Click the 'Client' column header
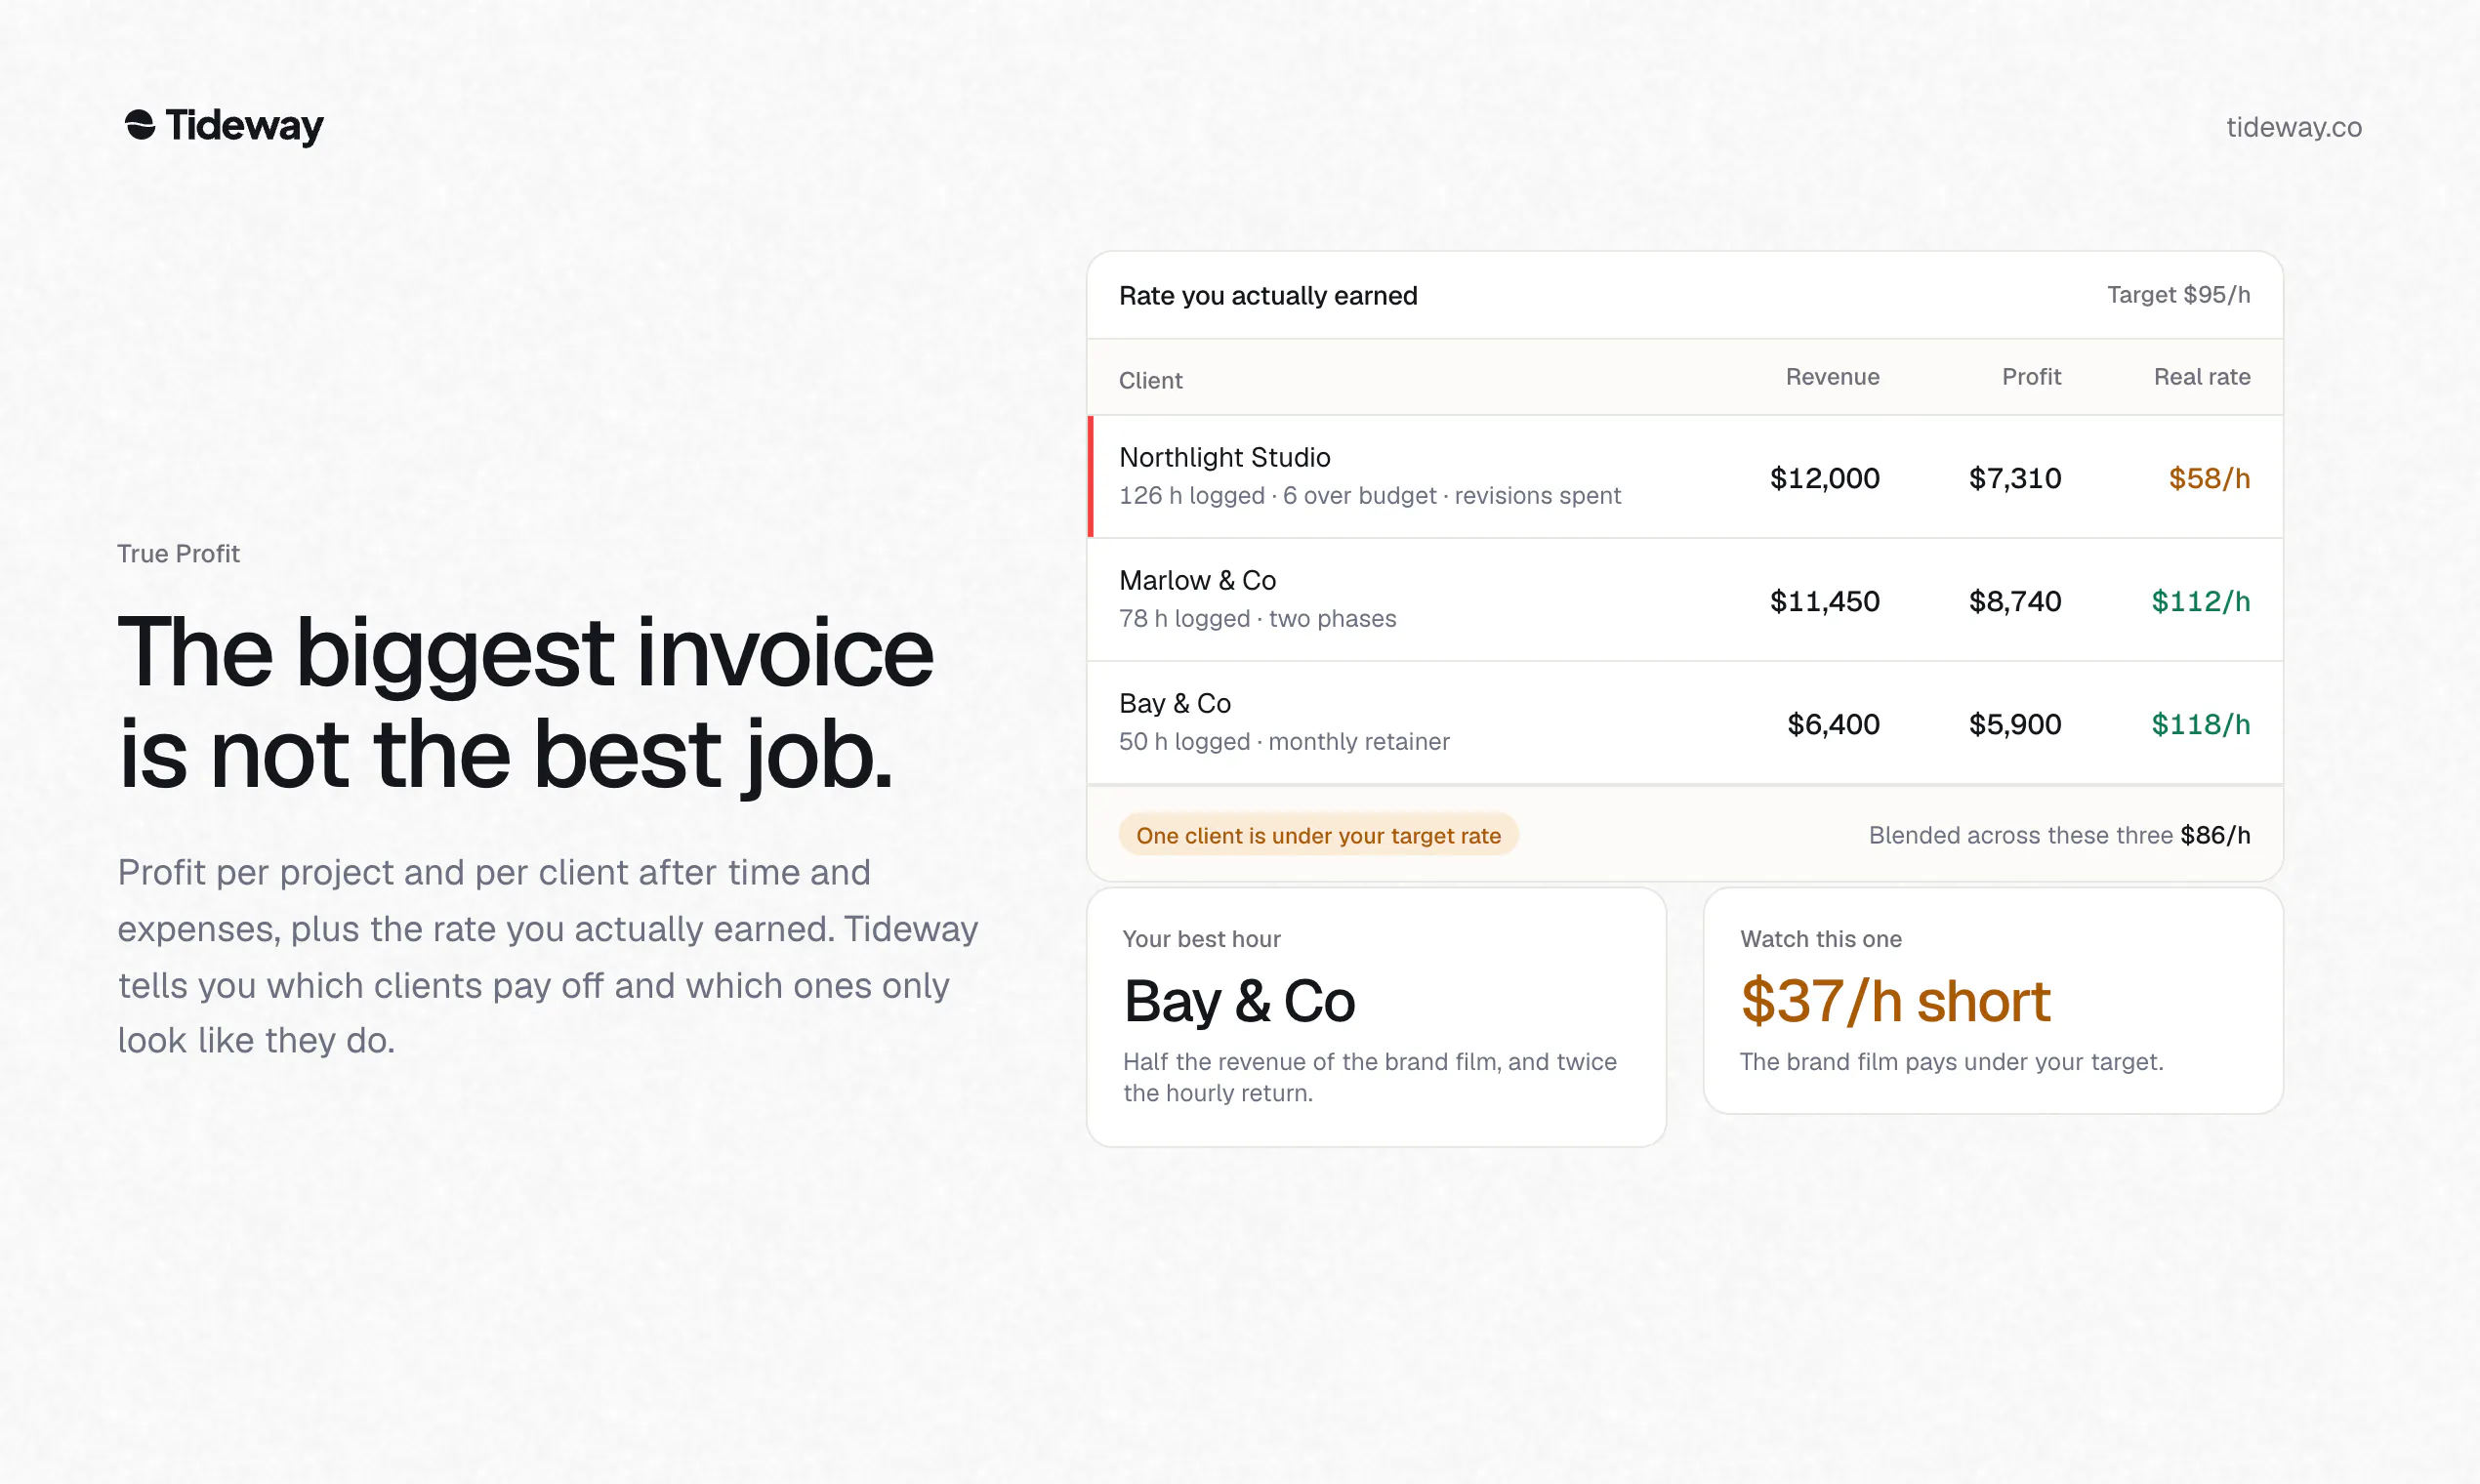 tap(1150, 380)
